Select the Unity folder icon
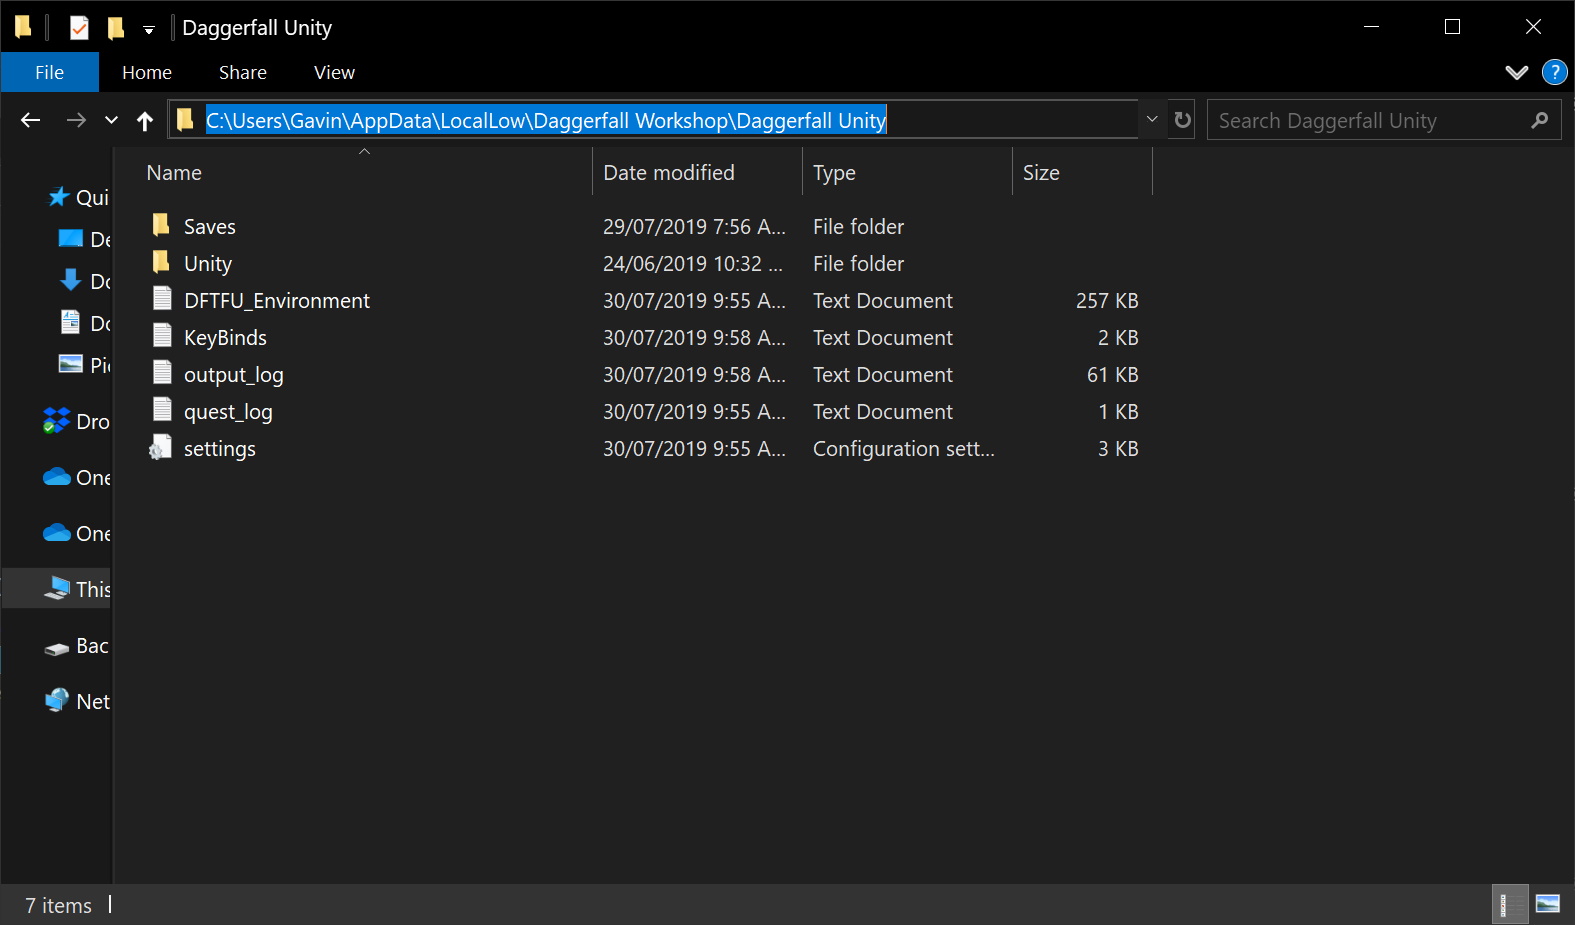Viewport: 1575px width, 925px height. click(161, 262)
